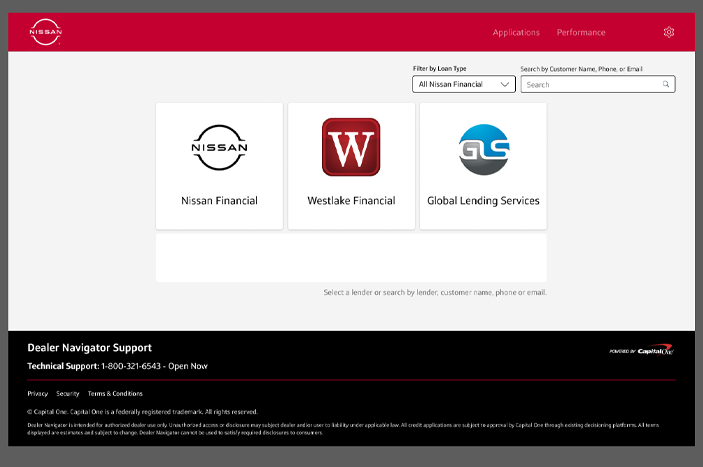The image size is (703, 467).
Task: Click the empty white panel below lender cards
Action: click(x=351, y=258)
